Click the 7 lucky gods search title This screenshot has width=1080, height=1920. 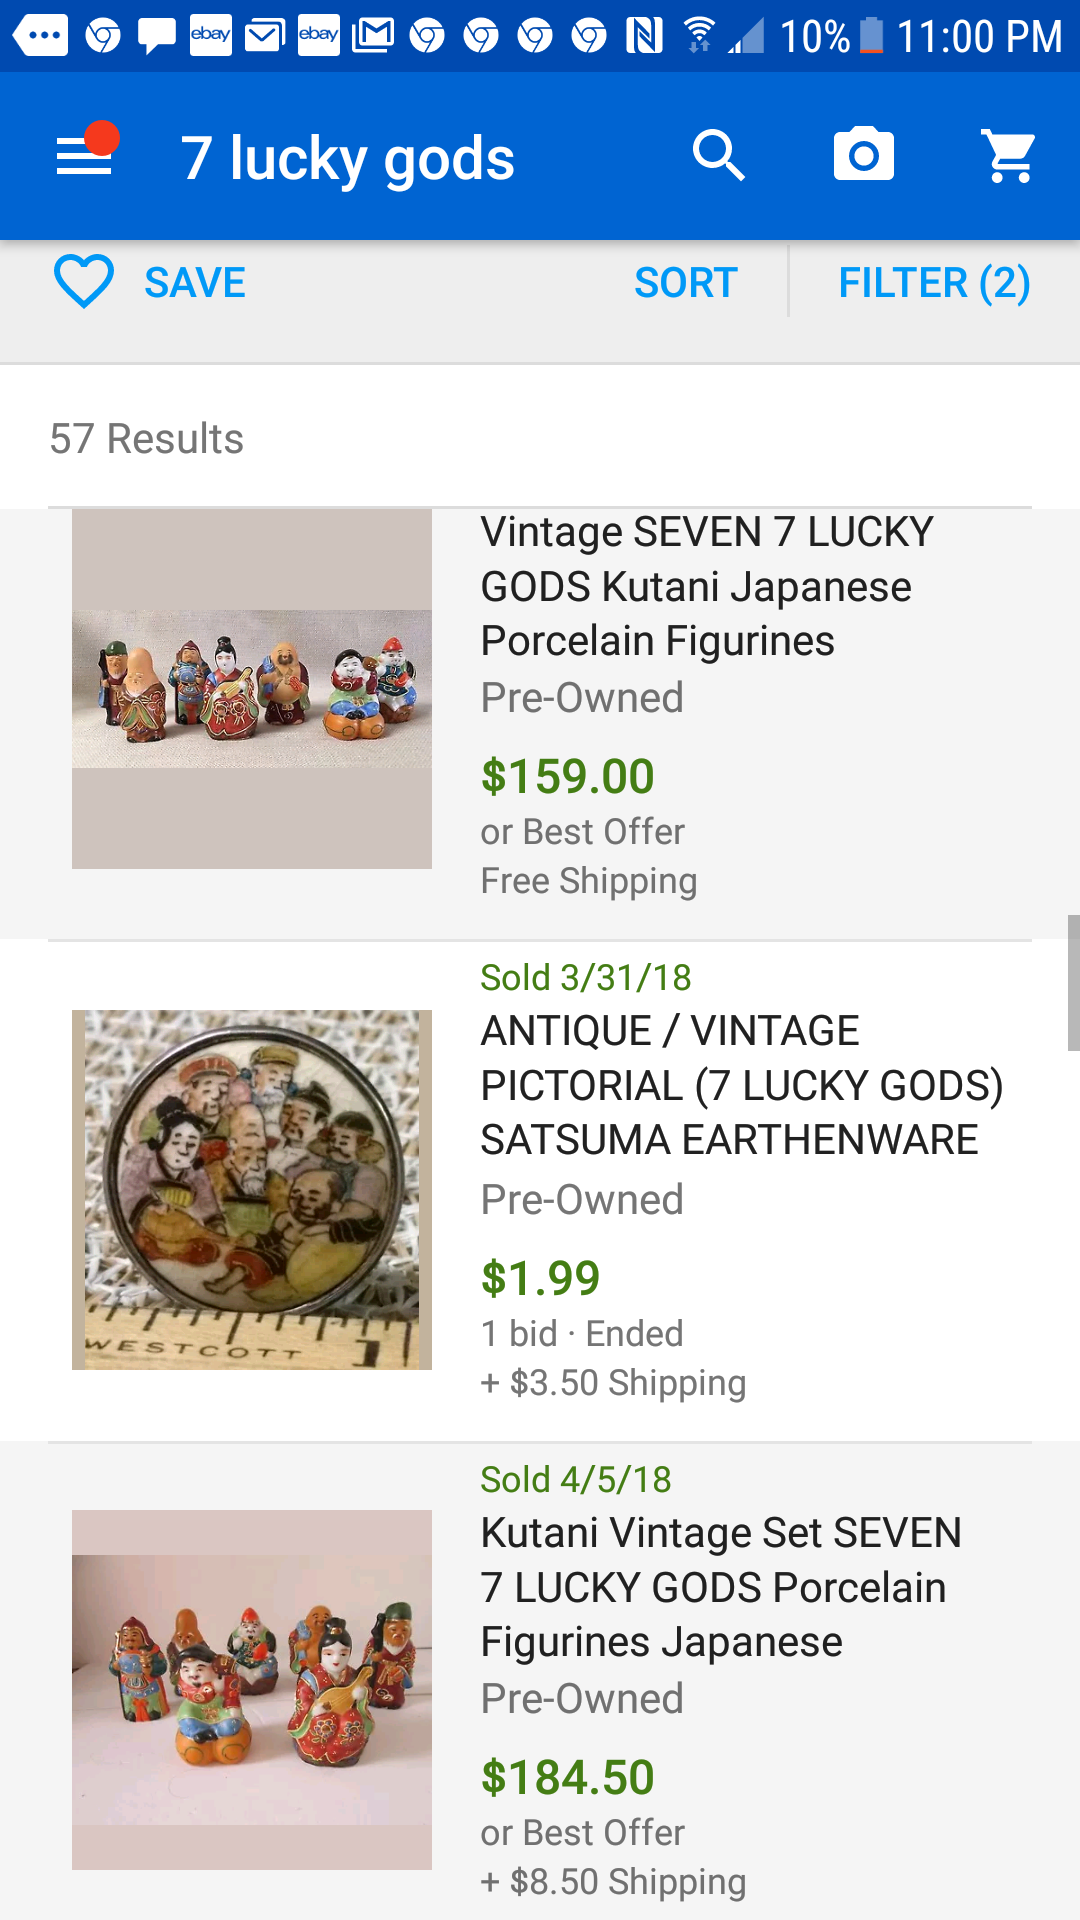(x=347, y=159)
